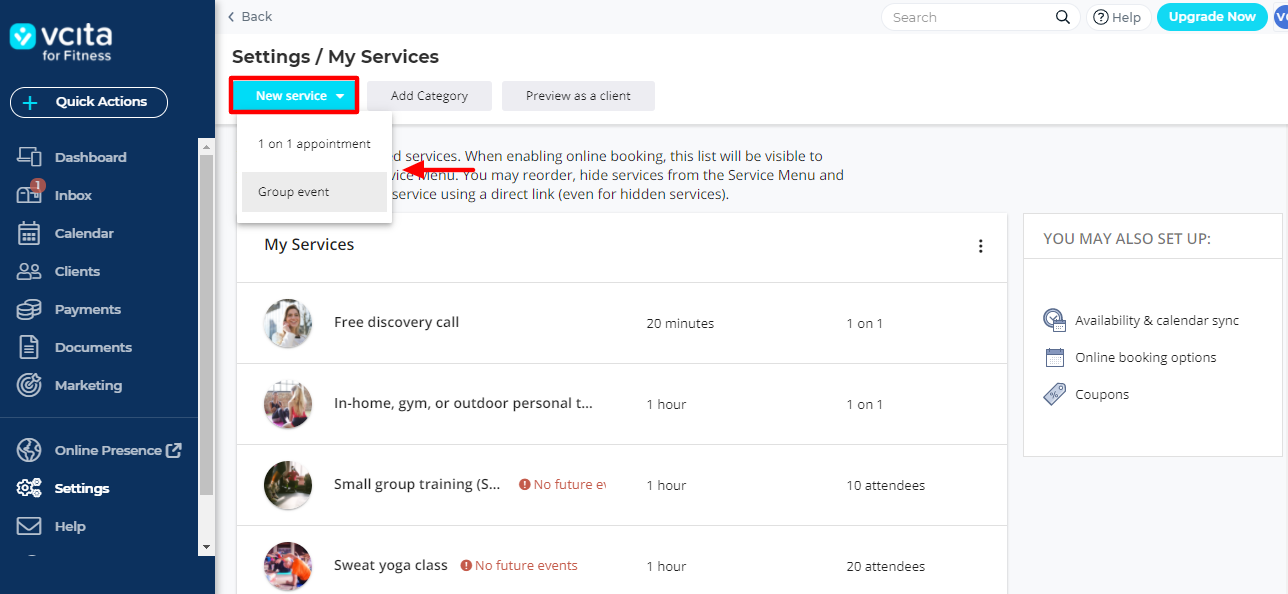Open the Clients icon in sidebar

(29, 271)
